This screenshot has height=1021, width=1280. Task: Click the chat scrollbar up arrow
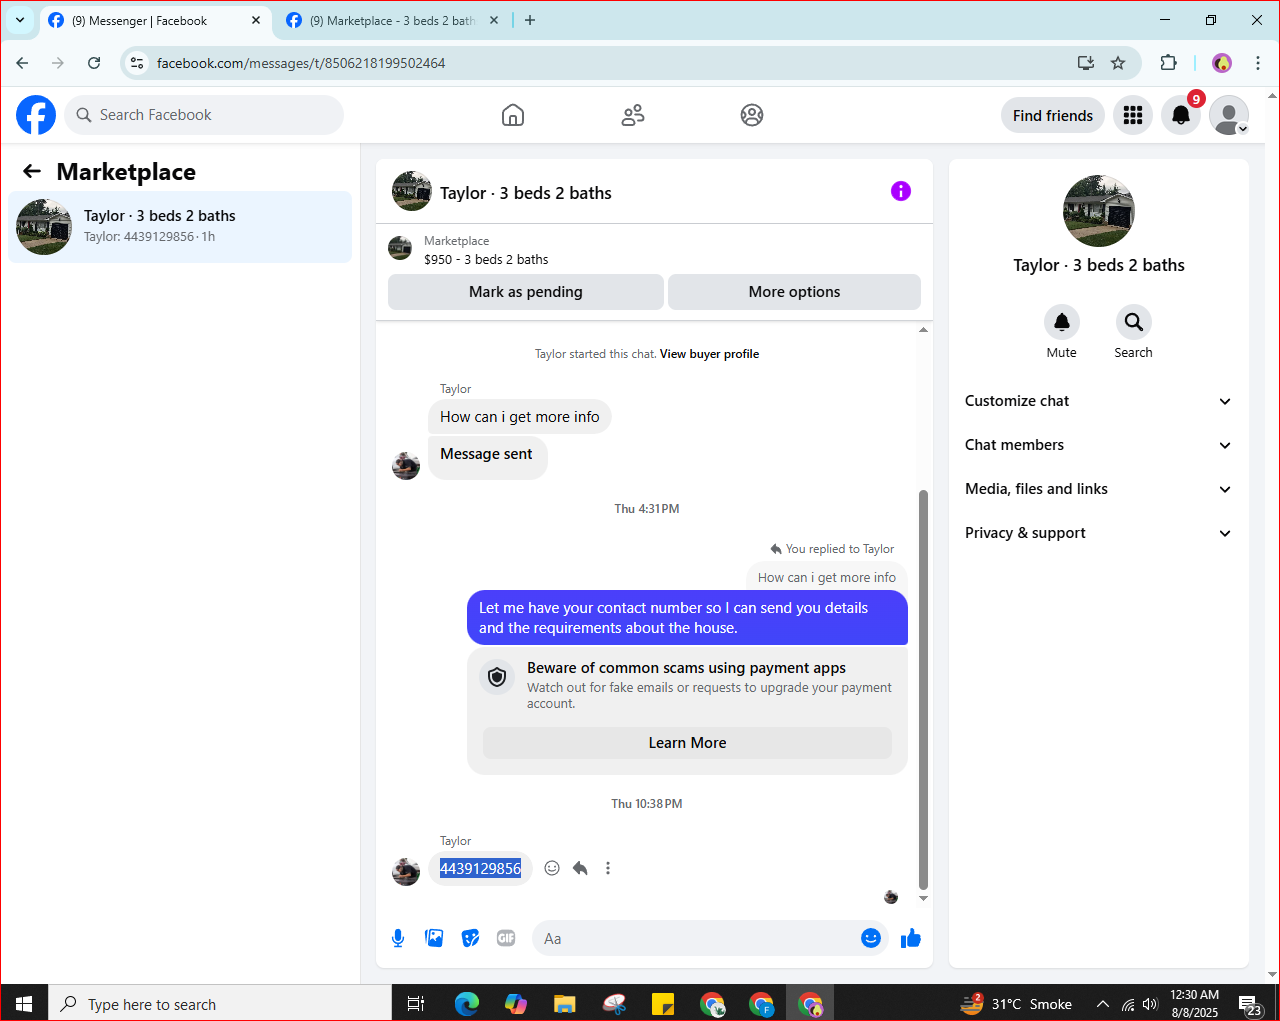pos(923,329)
